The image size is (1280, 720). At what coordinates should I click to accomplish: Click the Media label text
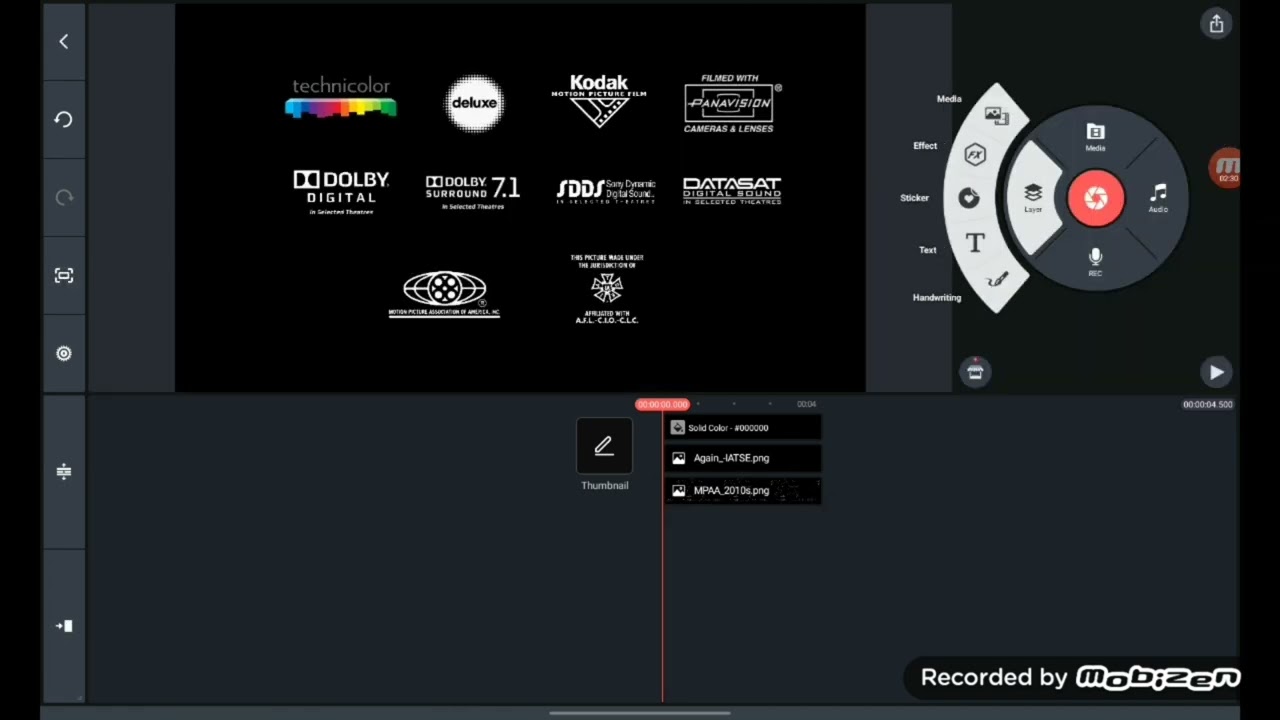pos(949,99)
